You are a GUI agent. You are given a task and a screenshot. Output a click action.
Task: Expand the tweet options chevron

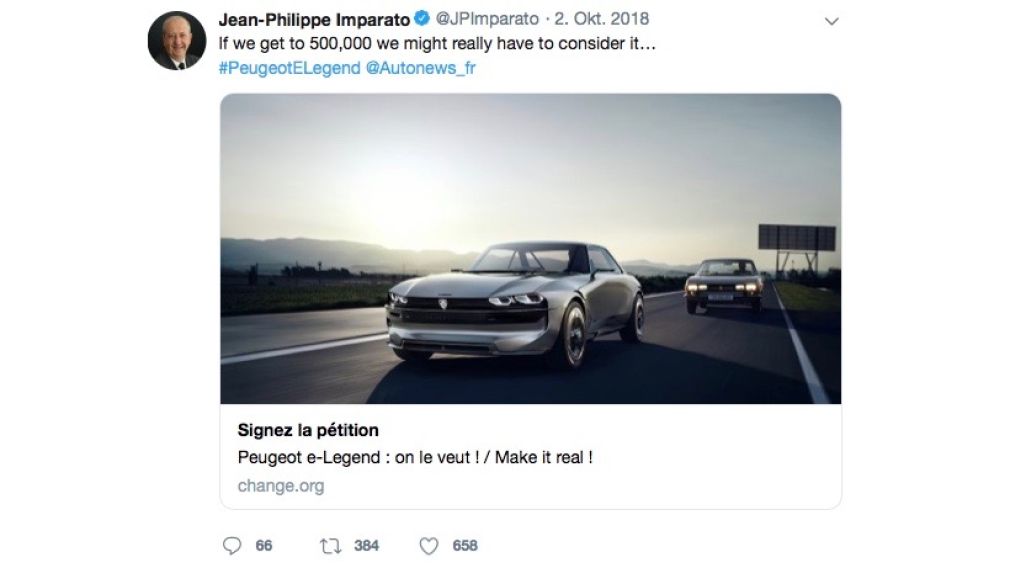(830, 20)
